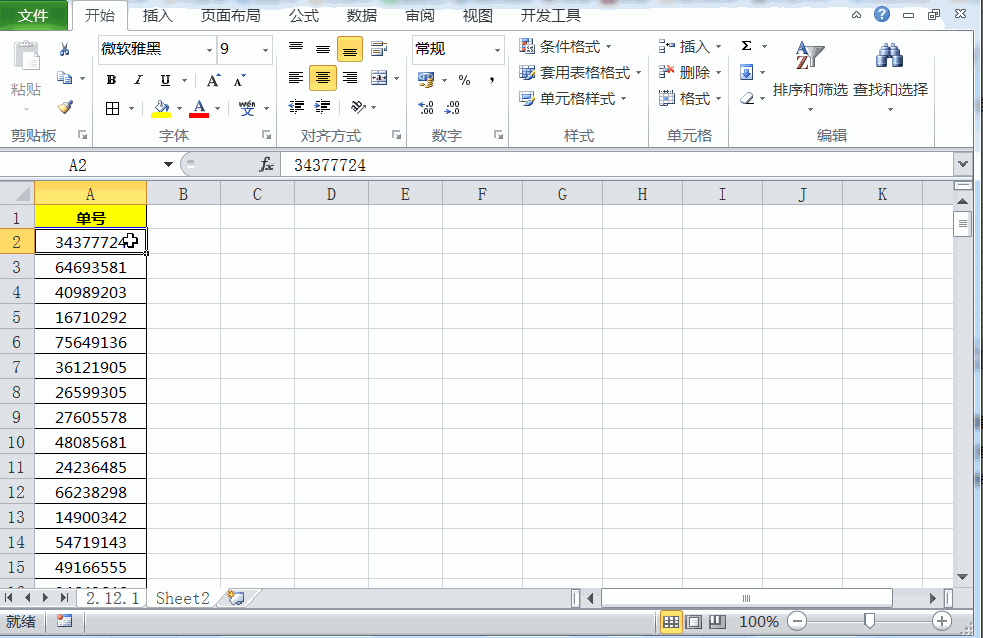This screenshot has height=638, width=983.
Task: Switch to the 公式 ribbon tab
Action: (304, 16)
